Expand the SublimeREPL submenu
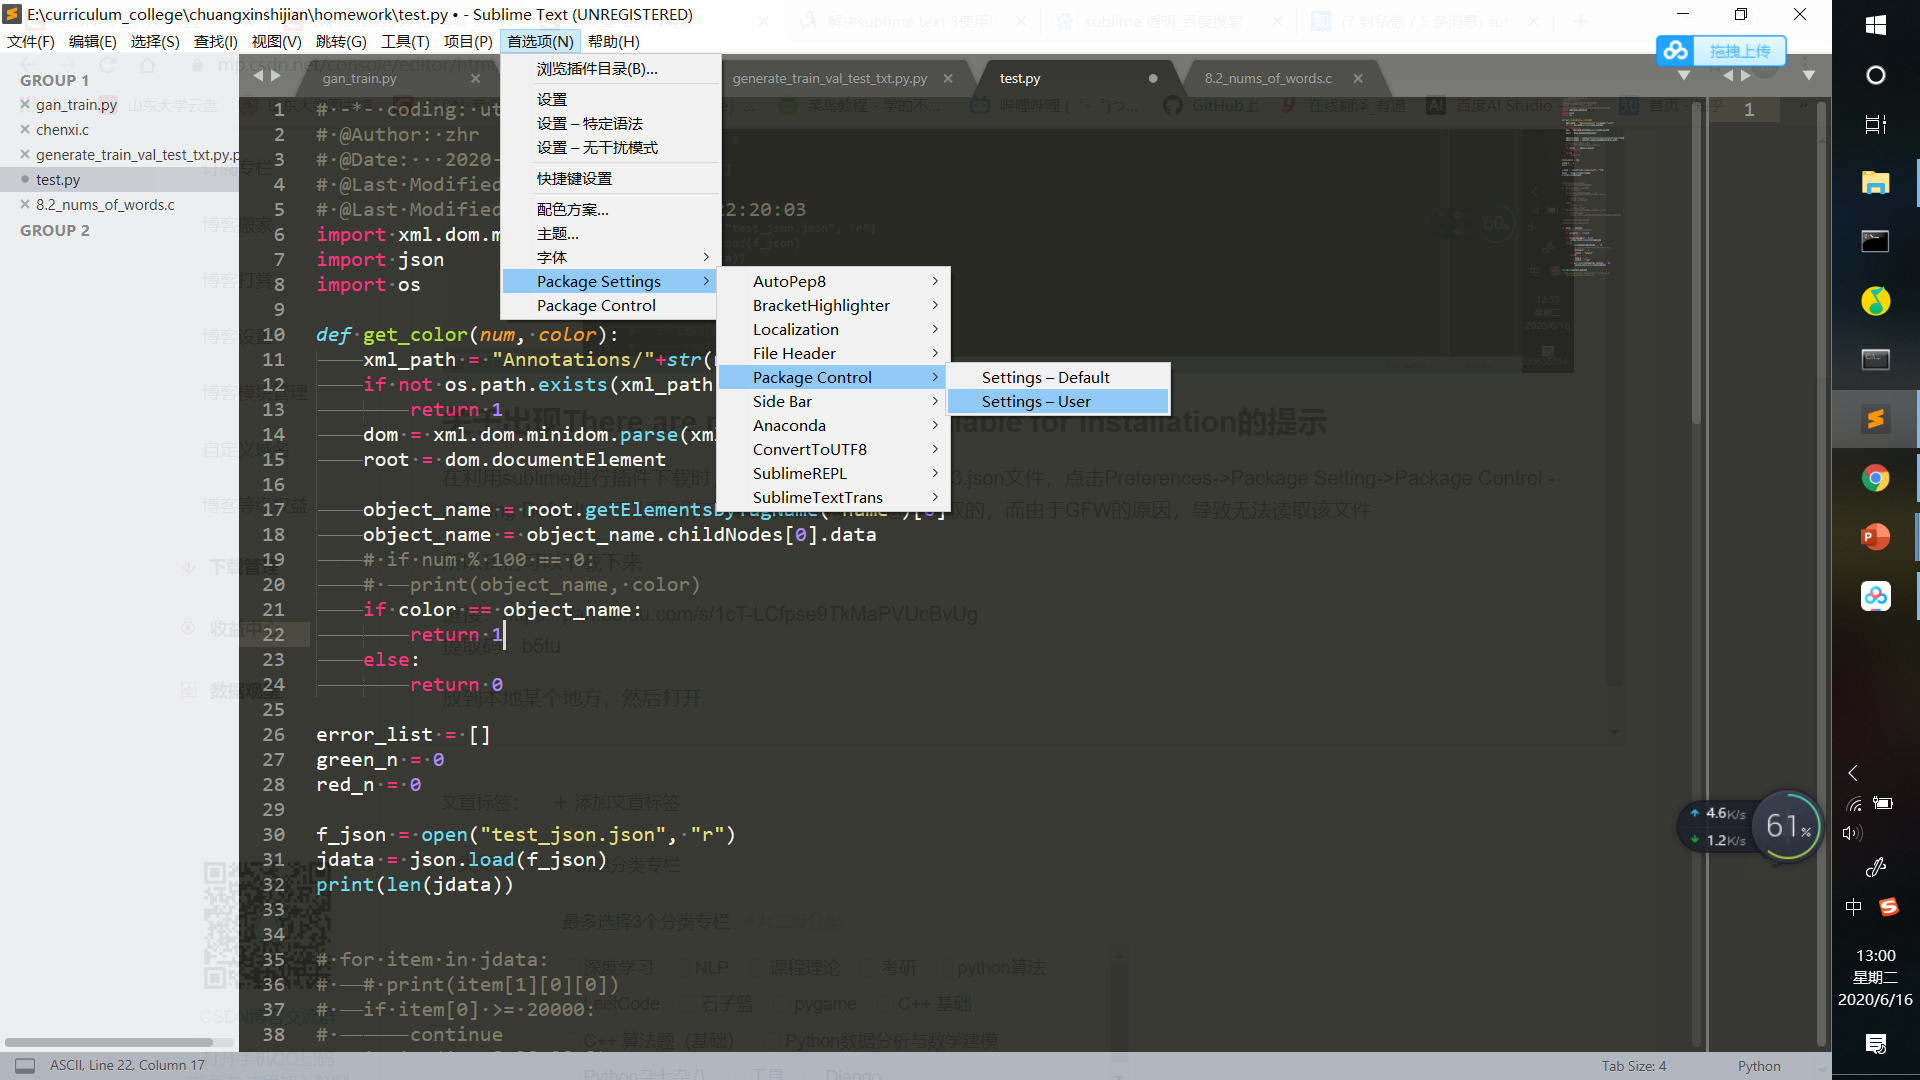The height and width of the screenshot is (1080, 1920). tap(833, 473)
